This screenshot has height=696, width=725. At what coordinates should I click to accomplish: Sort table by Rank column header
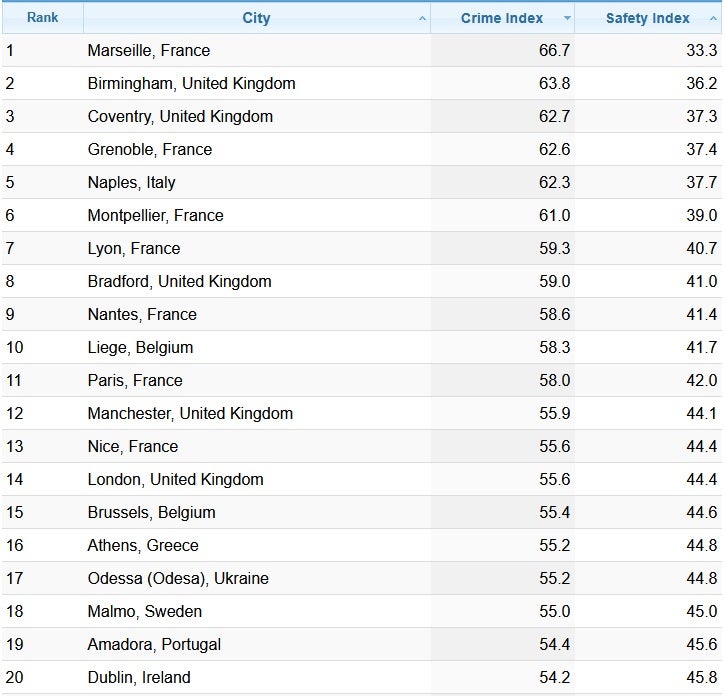(42, 18)
